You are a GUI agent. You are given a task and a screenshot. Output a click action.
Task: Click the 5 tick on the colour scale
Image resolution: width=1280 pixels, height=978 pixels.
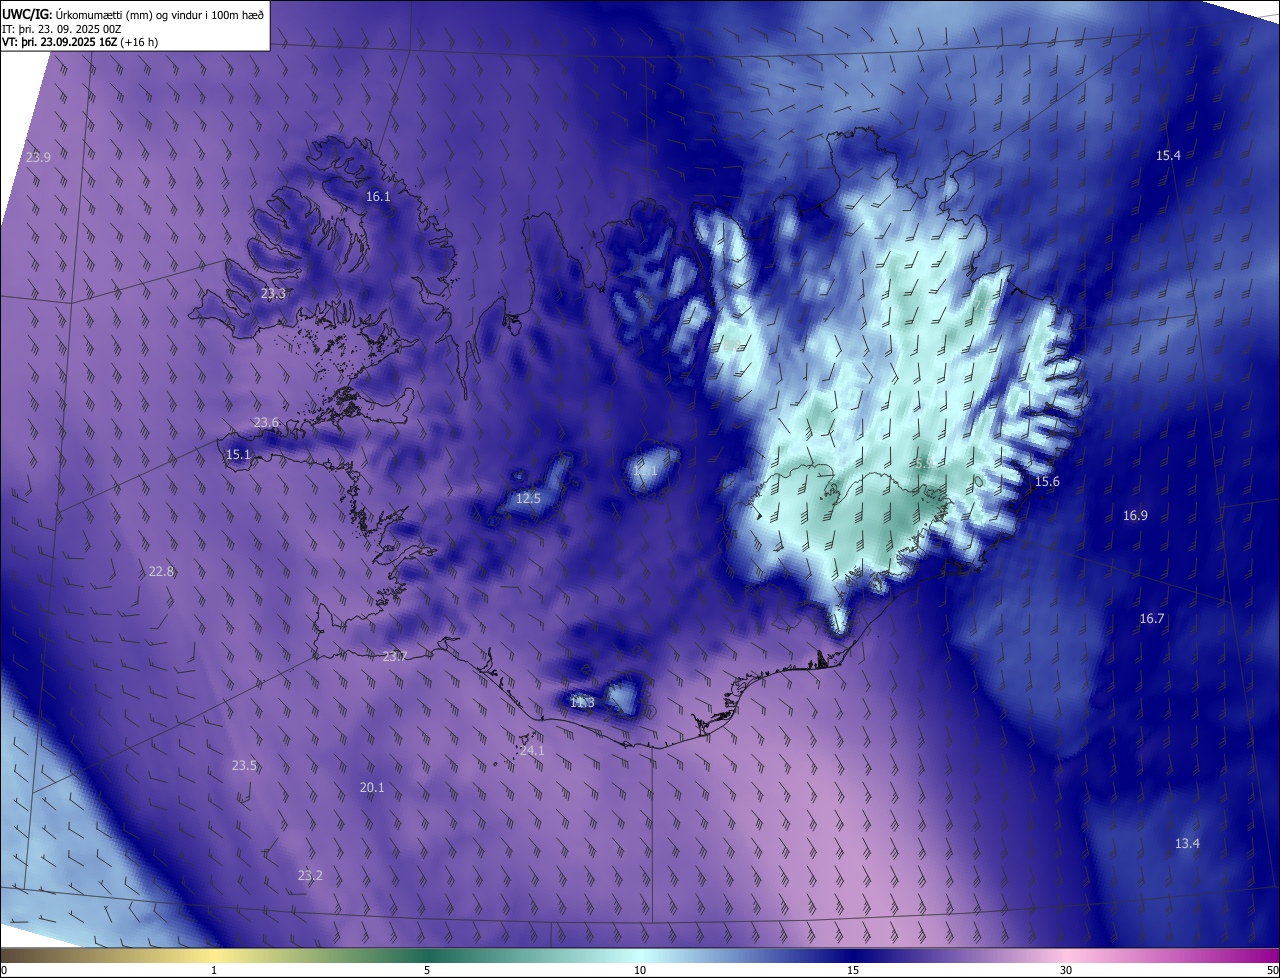[427, 970]
